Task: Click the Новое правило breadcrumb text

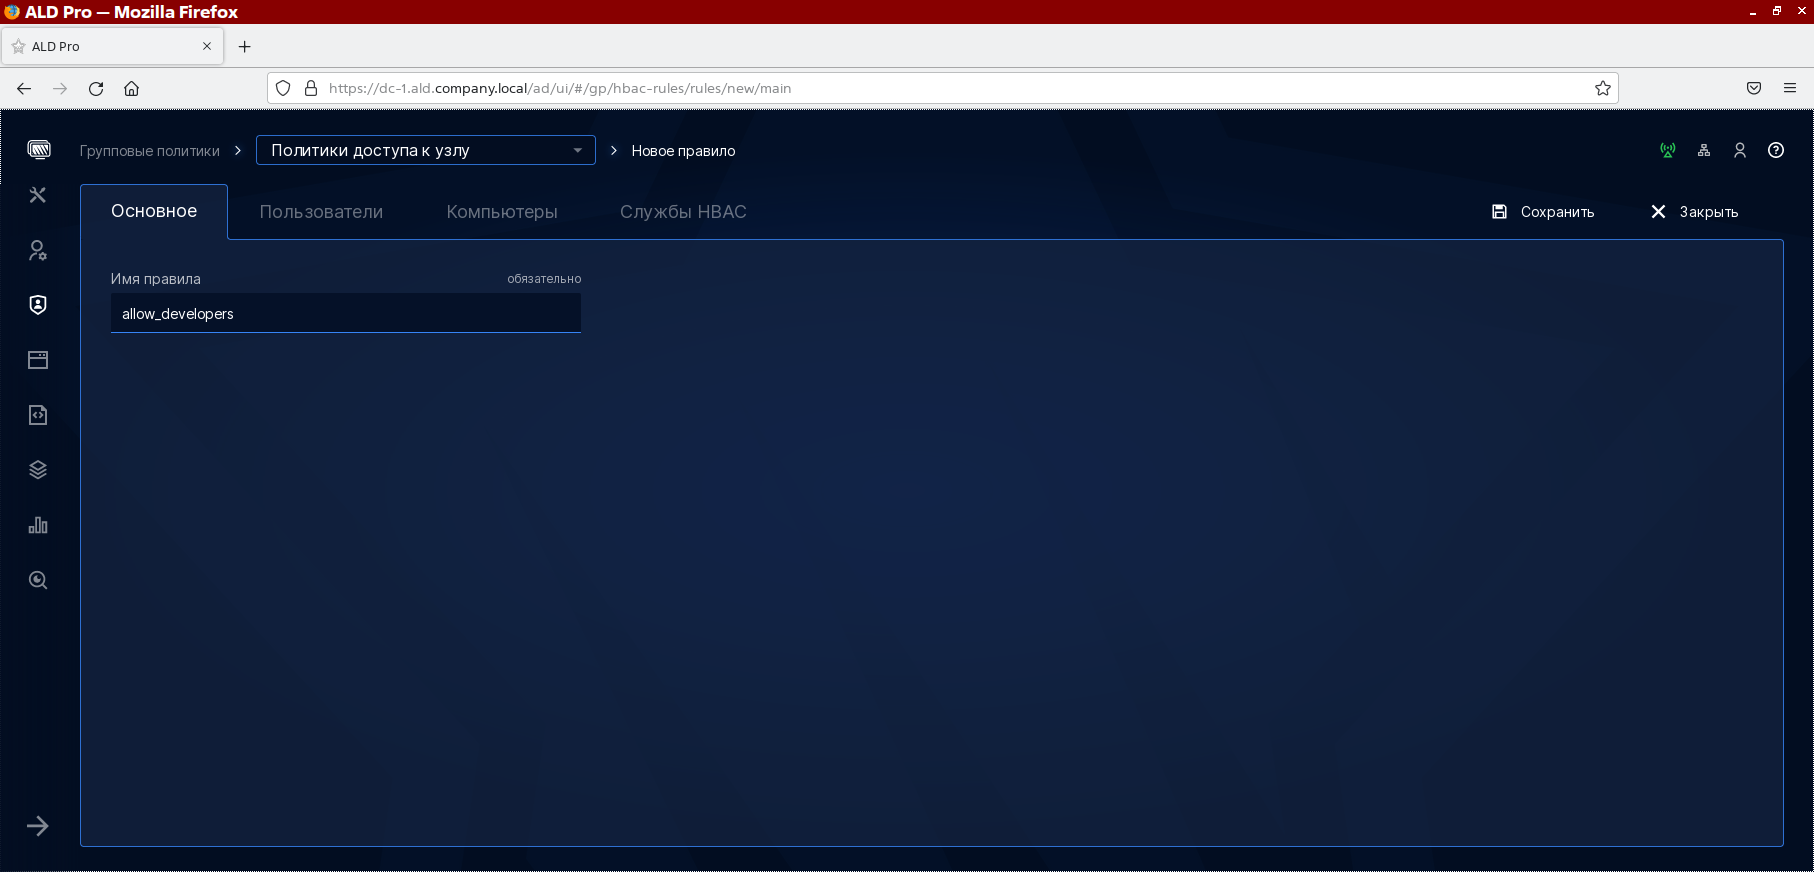Action: [x=683, y=150]
